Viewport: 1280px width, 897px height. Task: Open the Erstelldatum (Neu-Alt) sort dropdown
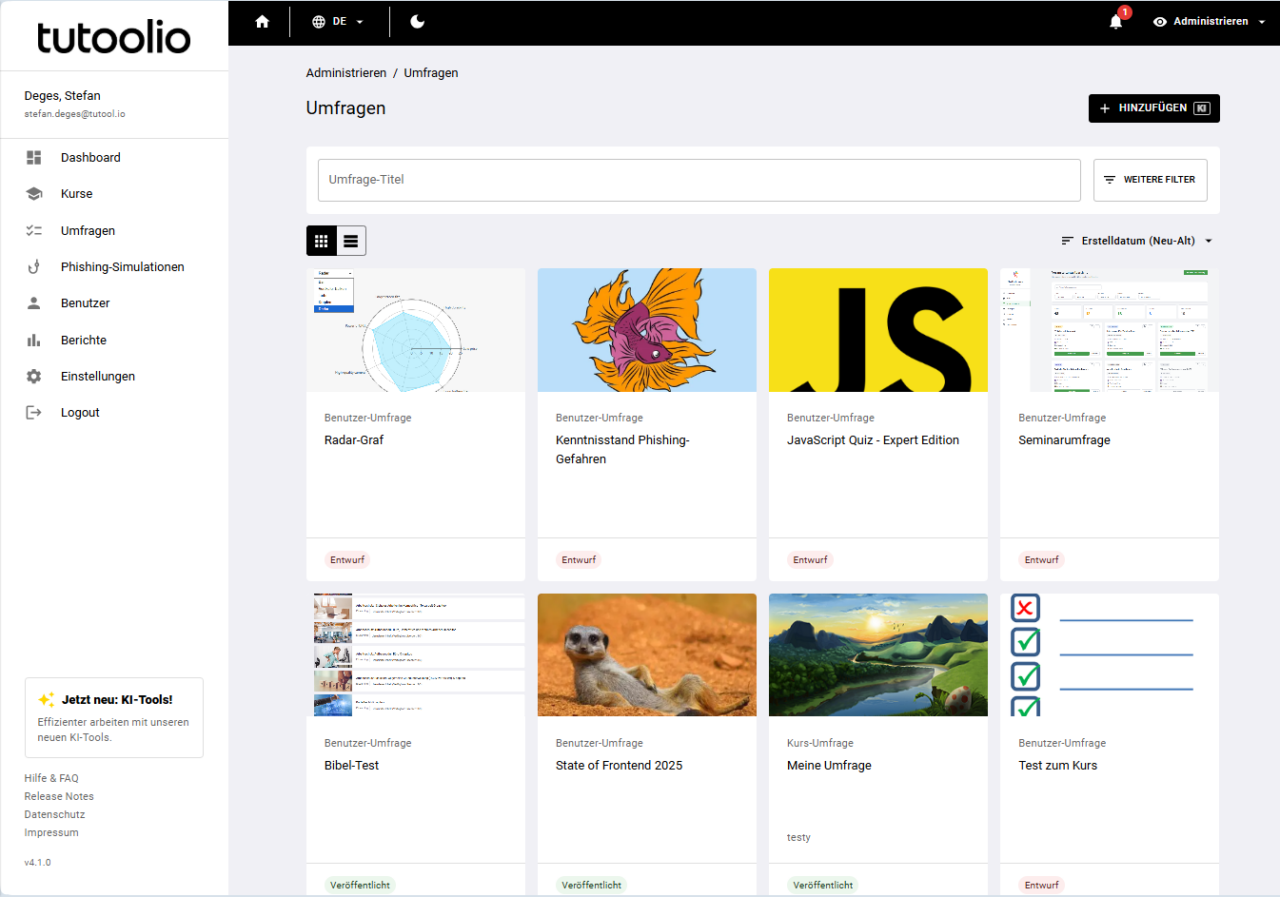click(x=1137, y=241)
